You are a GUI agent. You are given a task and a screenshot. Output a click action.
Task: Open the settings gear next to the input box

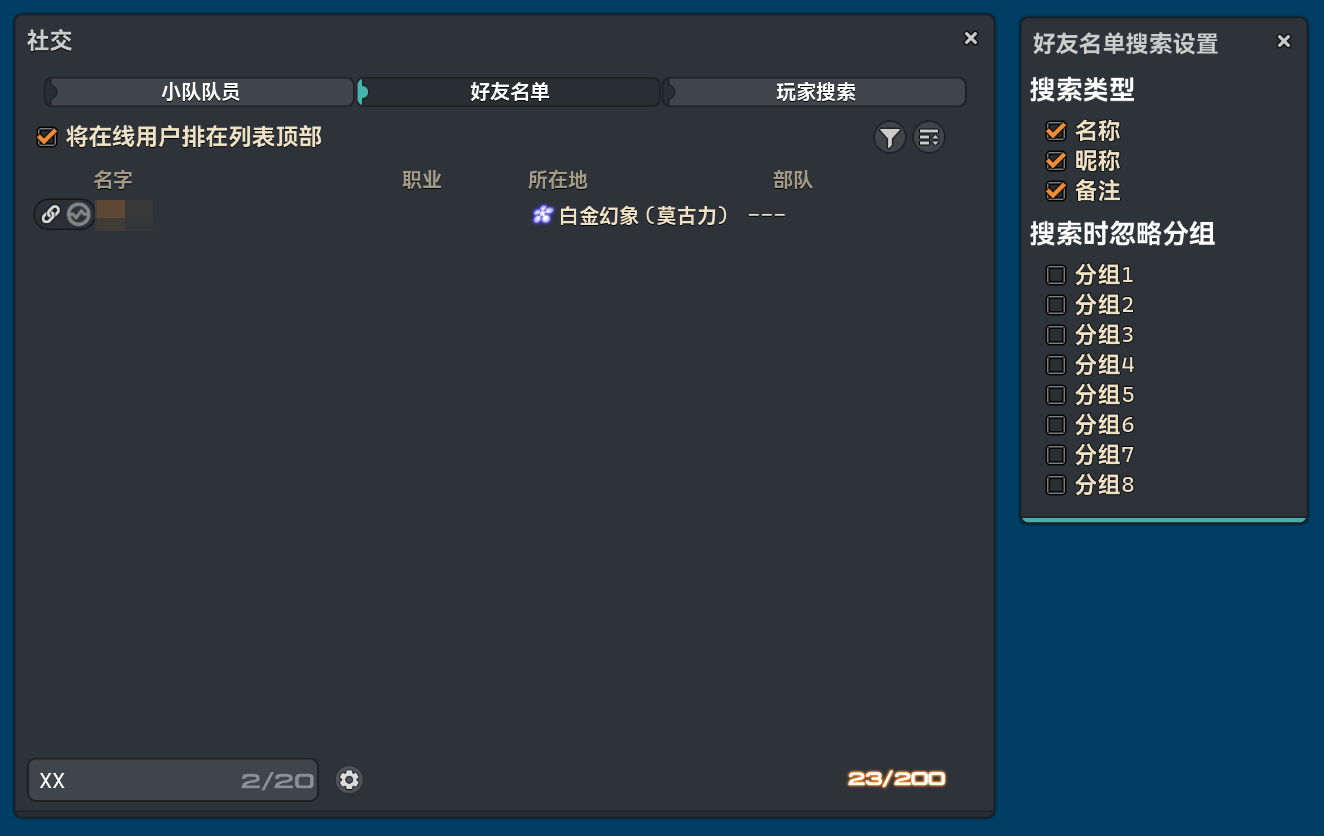pyautogui.click(x=349, y=779)
